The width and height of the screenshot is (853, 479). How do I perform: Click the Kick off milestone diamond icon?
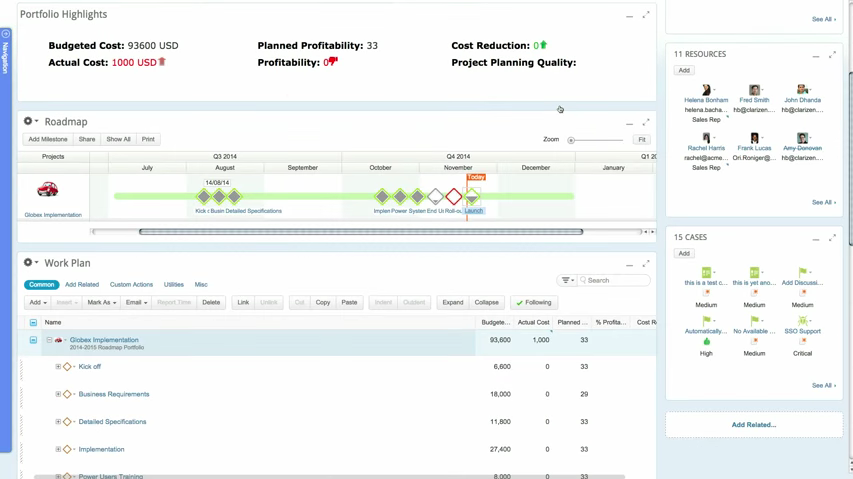coord(68,367)
